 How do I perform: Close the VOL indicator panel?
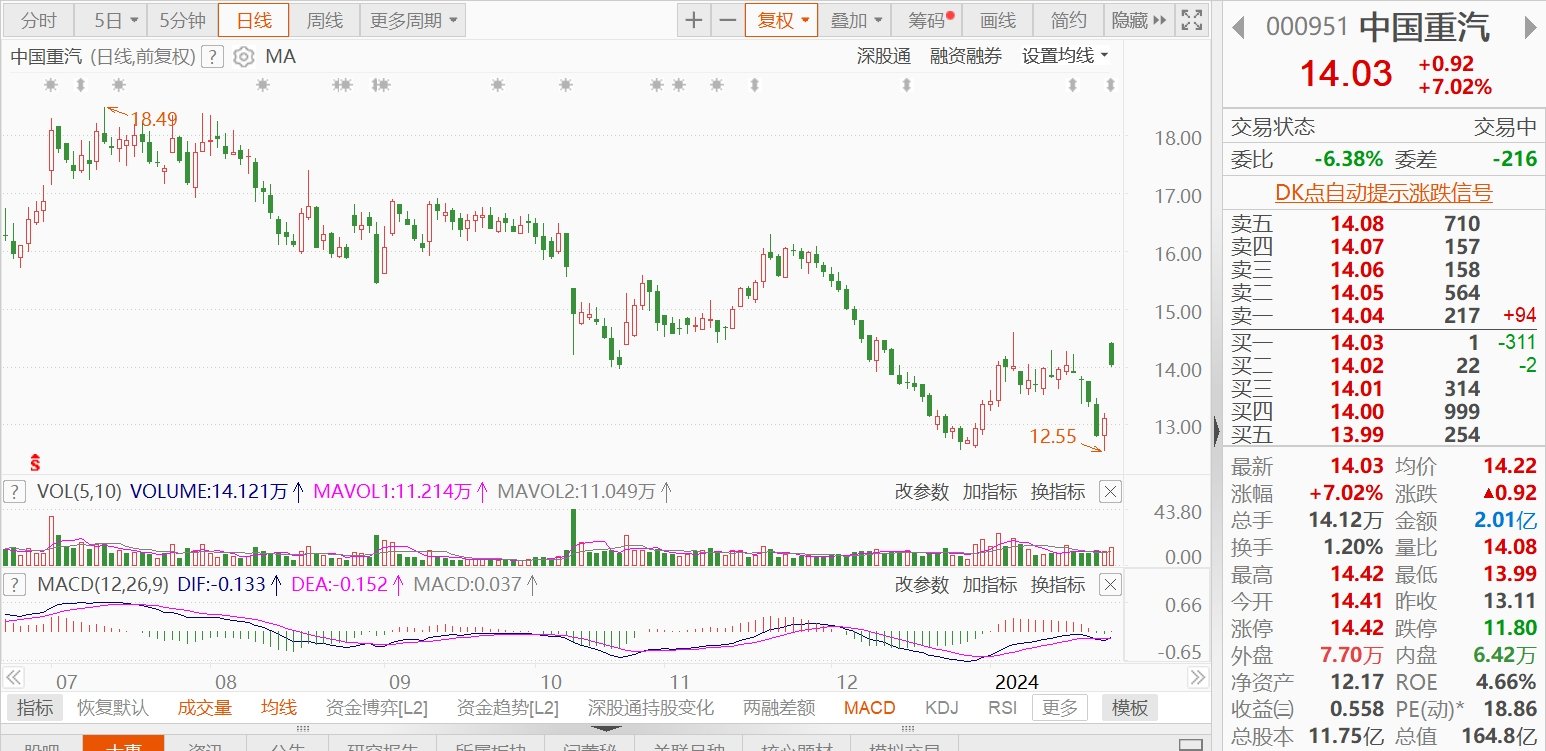1110,491
